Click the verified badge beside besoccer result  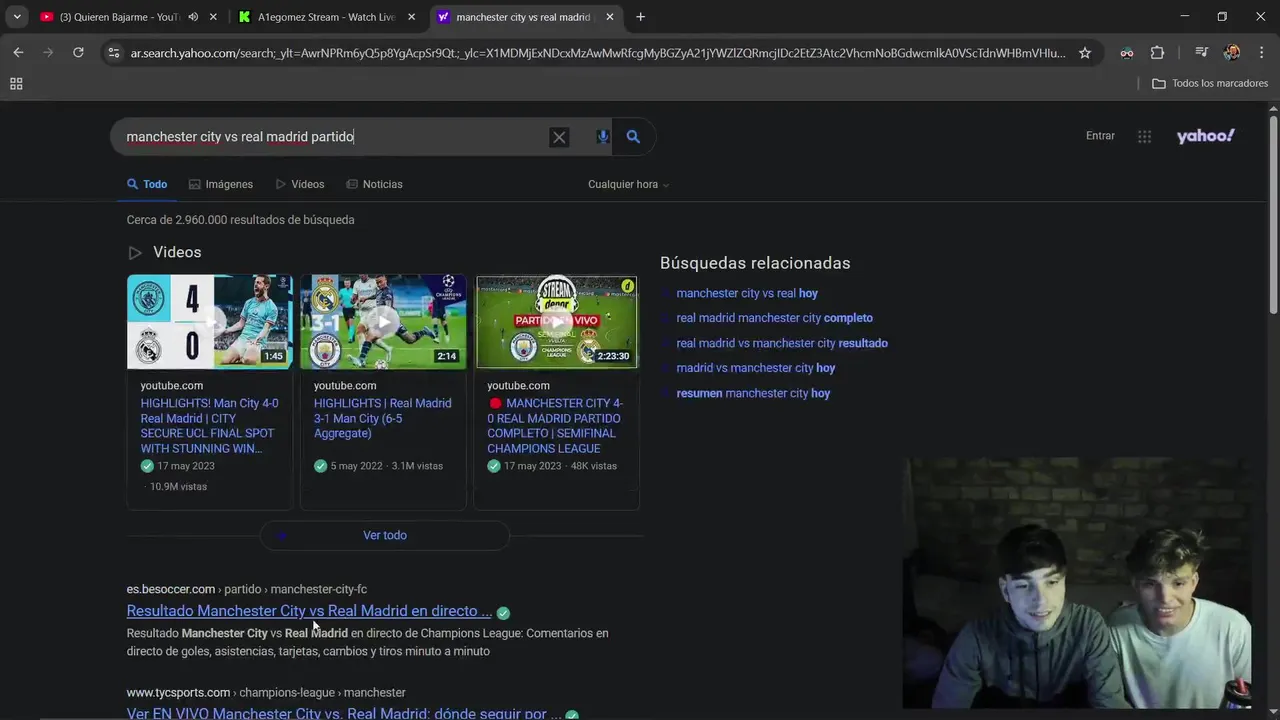click(x=503, y=613)
